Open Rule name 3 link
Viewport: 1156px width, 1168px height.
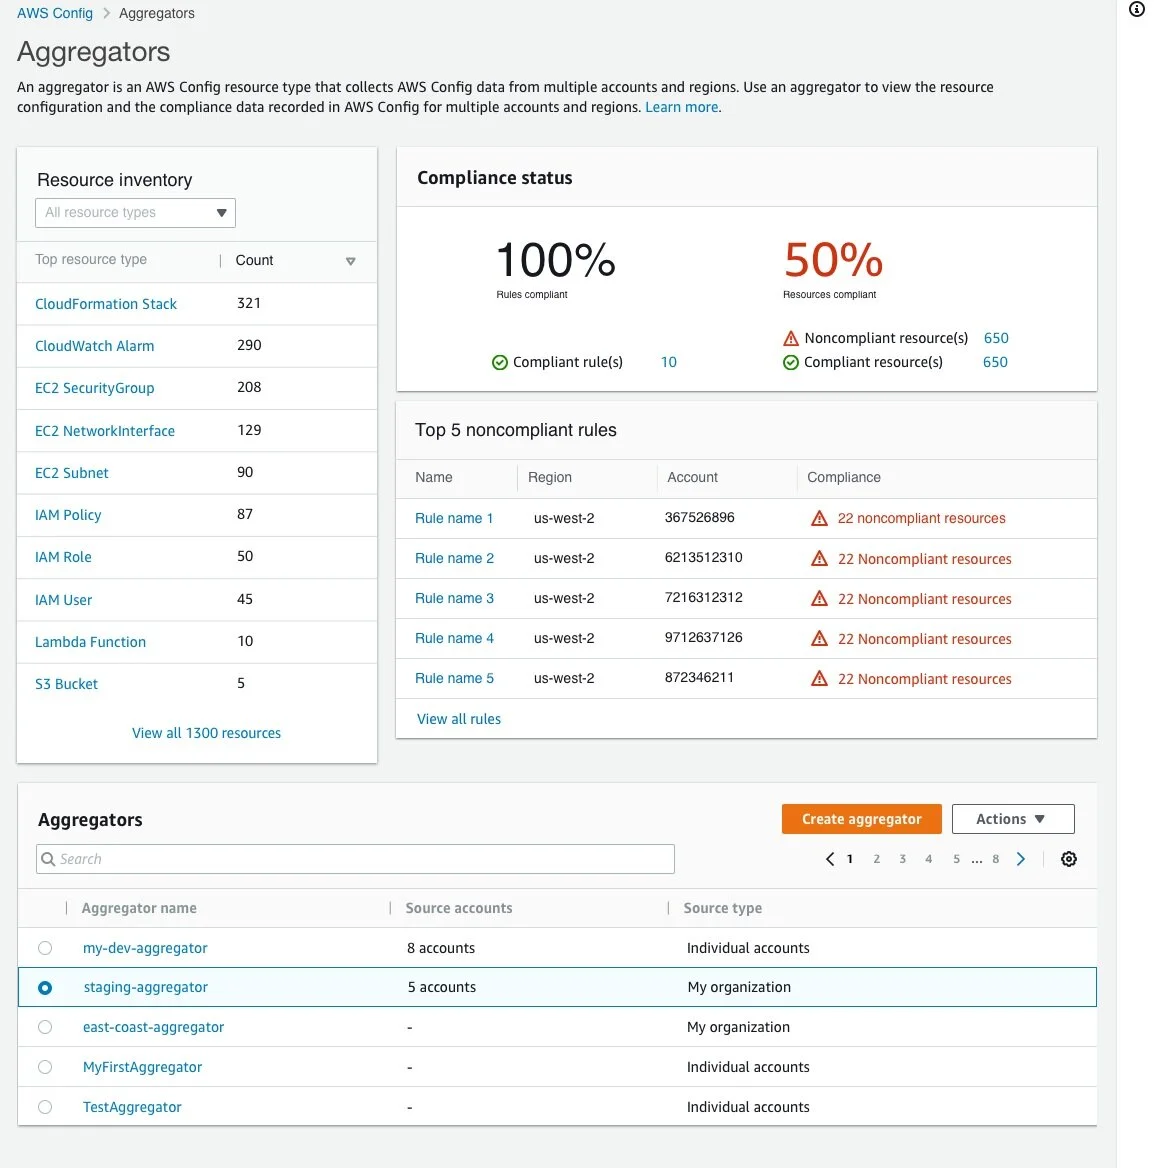click(x=454, y=598)
